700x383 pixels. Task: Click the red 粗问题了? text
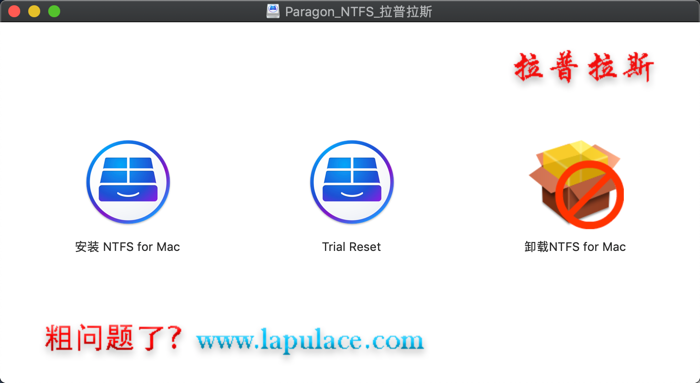(x=114, y=338)
